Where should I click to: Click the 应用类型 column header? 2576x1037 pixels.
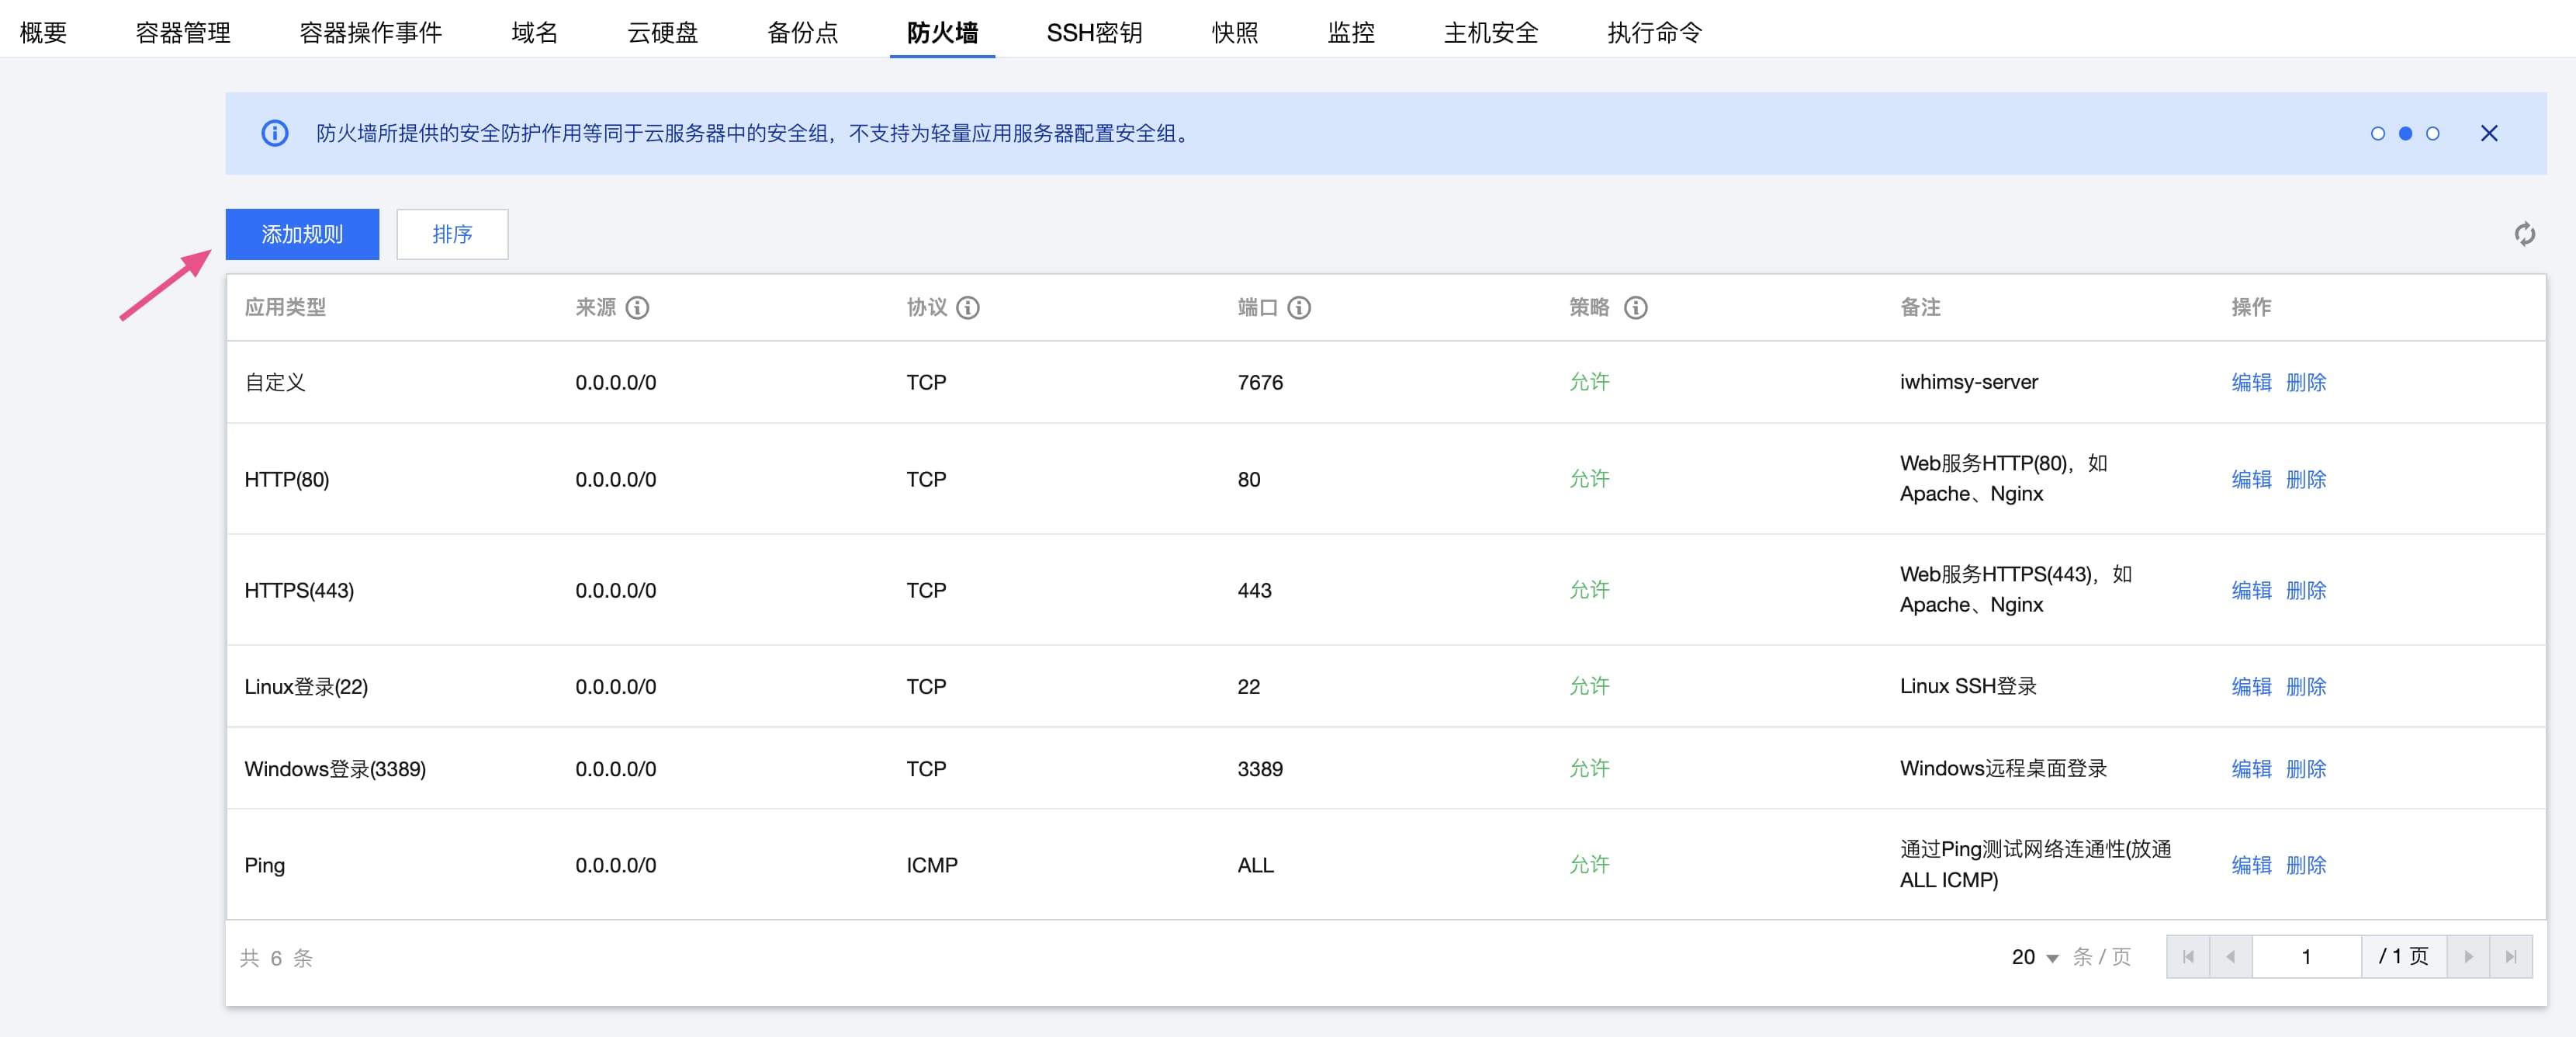point(285,307)
